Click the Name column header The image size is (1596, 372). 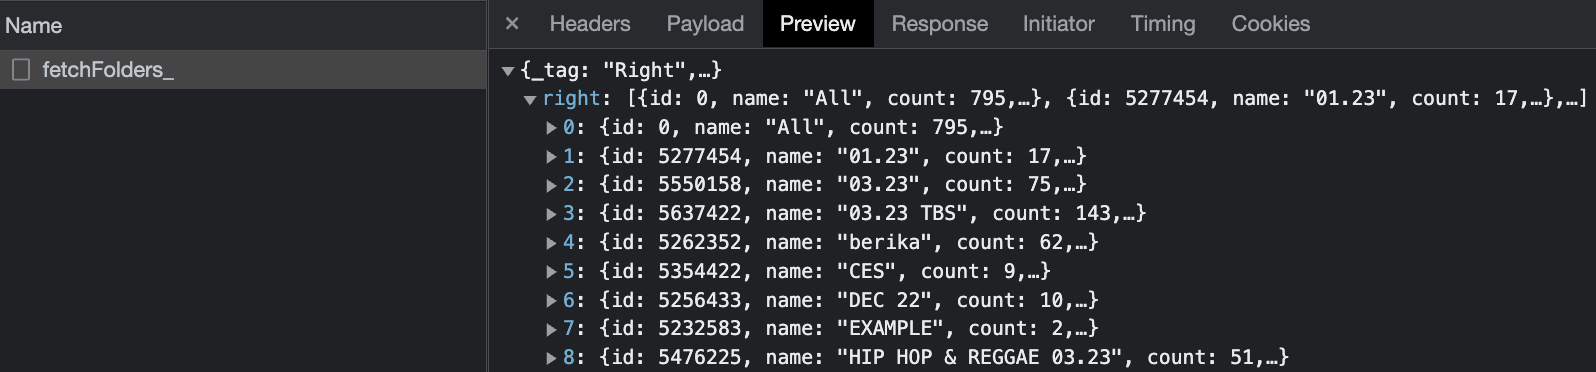(243, 25)
